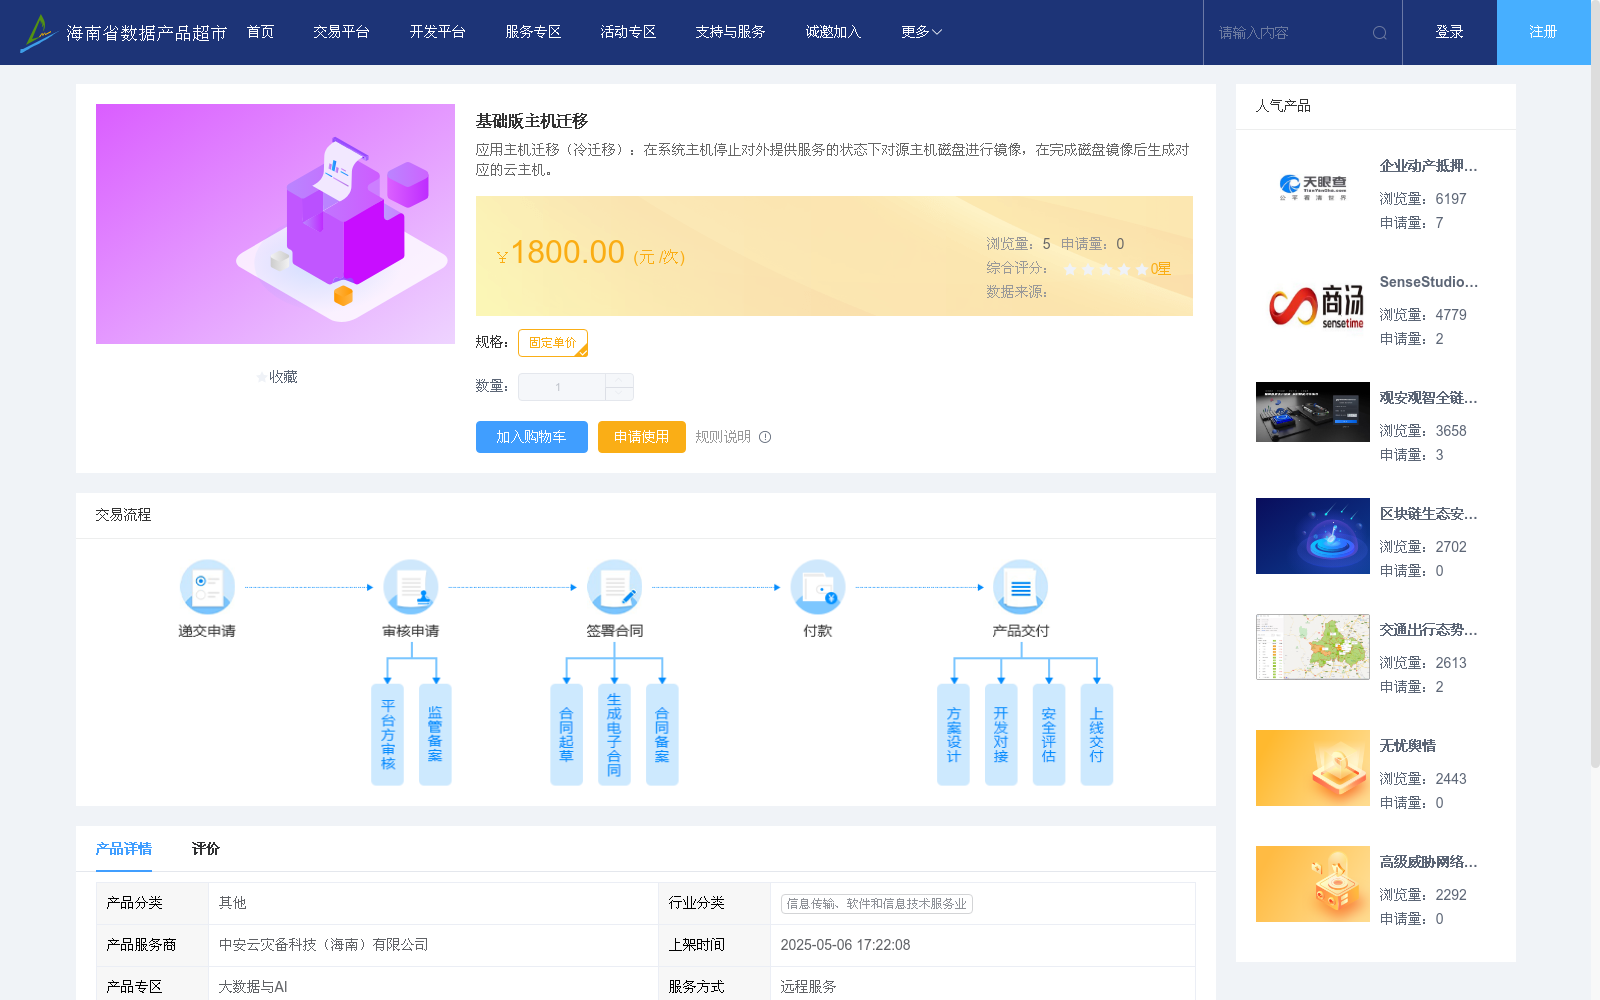Click the 加入购物车 button
This screenshot has width=1600, height=1000.
click(531, 437)
